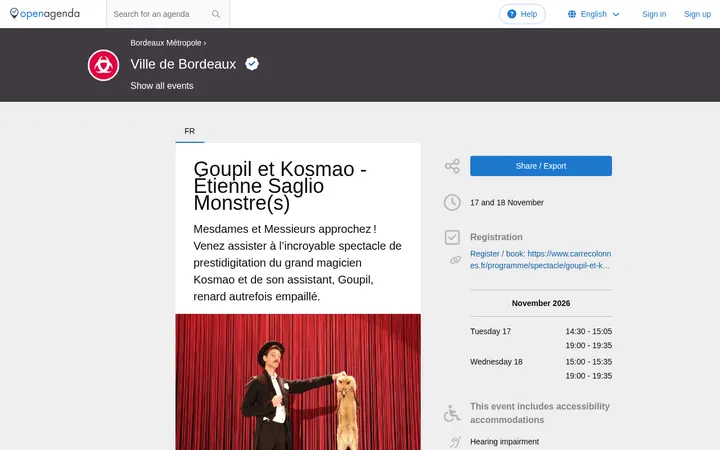Click the magician event photo
Image resolution: width=720 pixels, height=450 pixels.
pos(298,382)
